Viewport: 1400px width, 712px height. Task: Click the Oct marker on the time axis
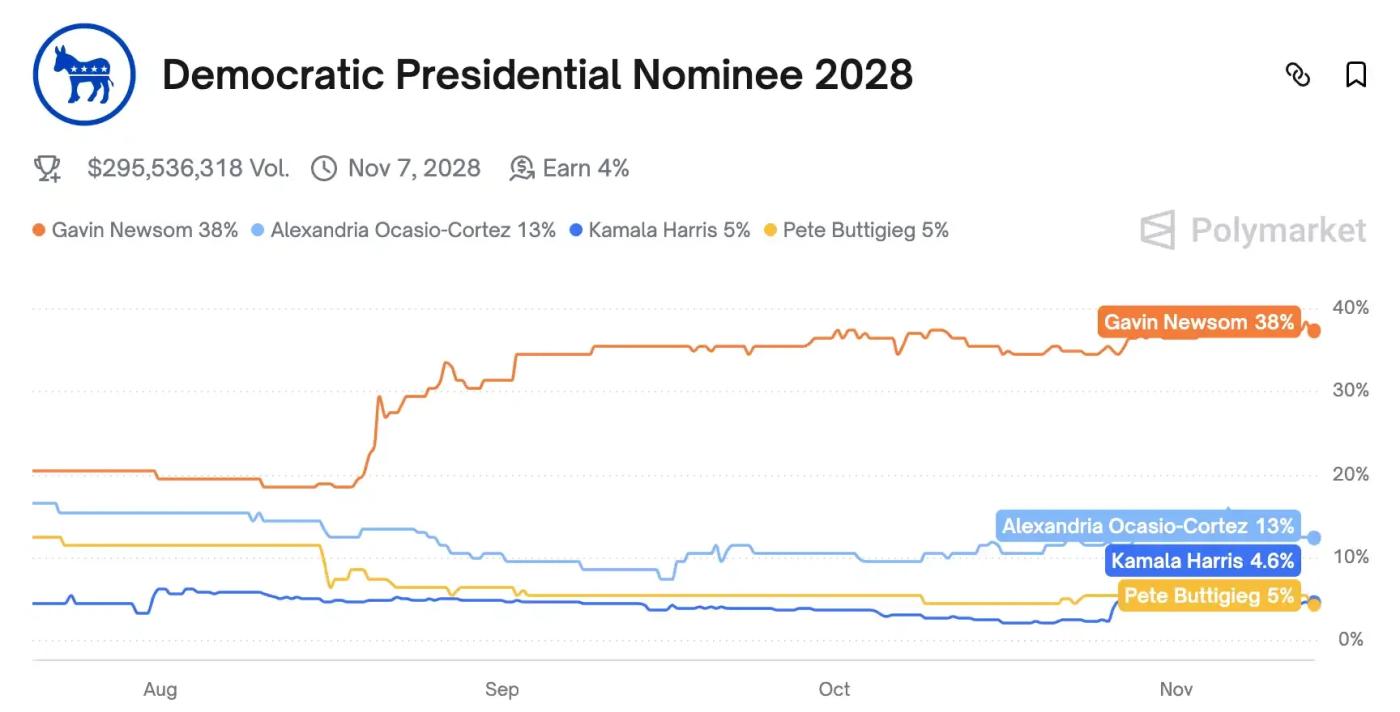[x=834, y=689]
